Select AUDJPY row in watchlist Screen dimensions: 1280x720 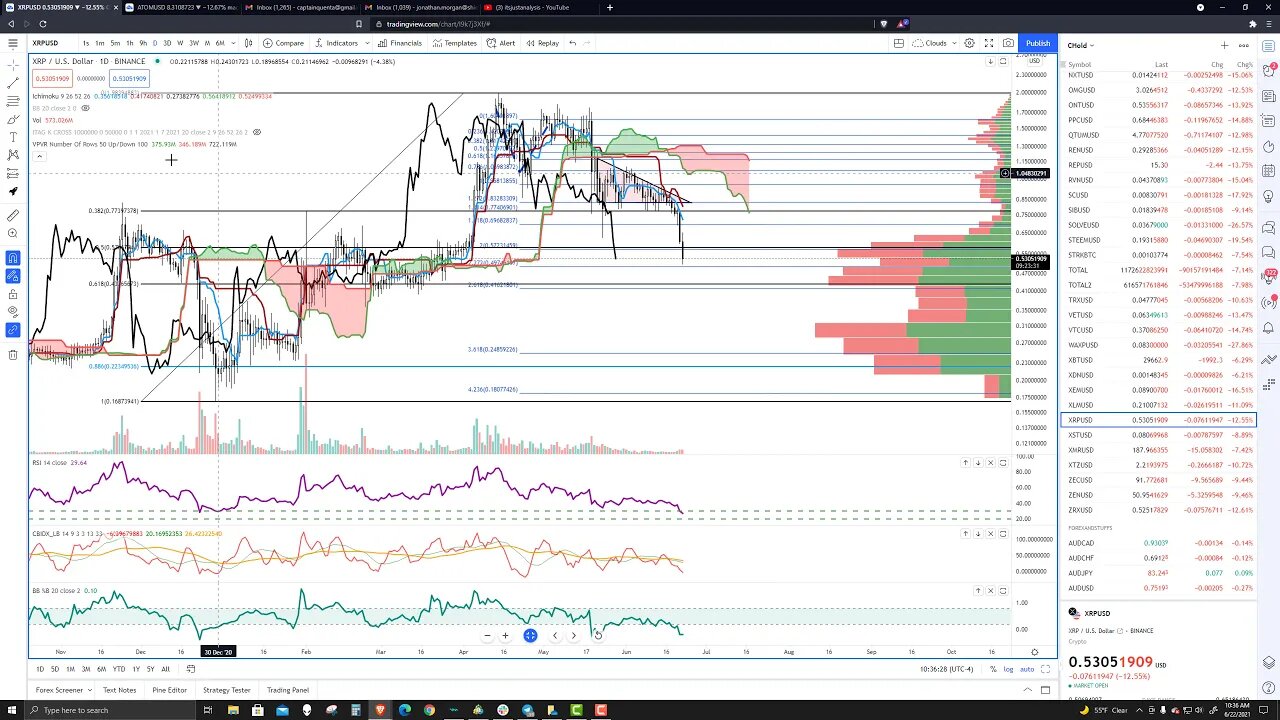1158,573
